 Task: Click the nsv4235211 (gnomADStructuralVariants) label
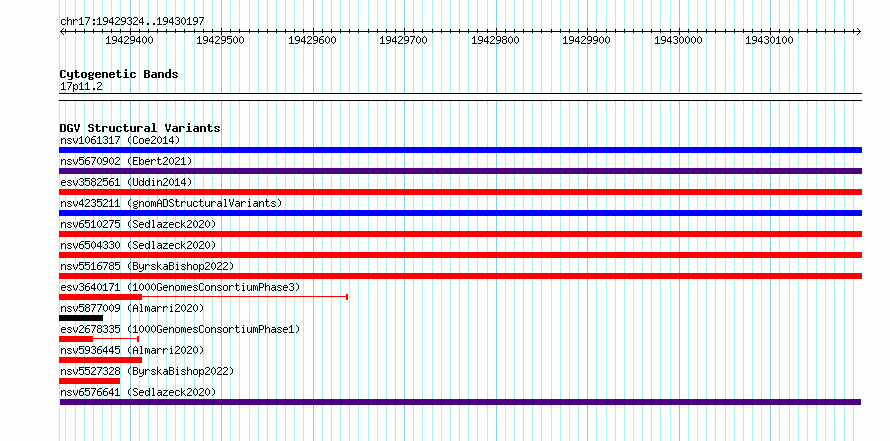point(171,203)
